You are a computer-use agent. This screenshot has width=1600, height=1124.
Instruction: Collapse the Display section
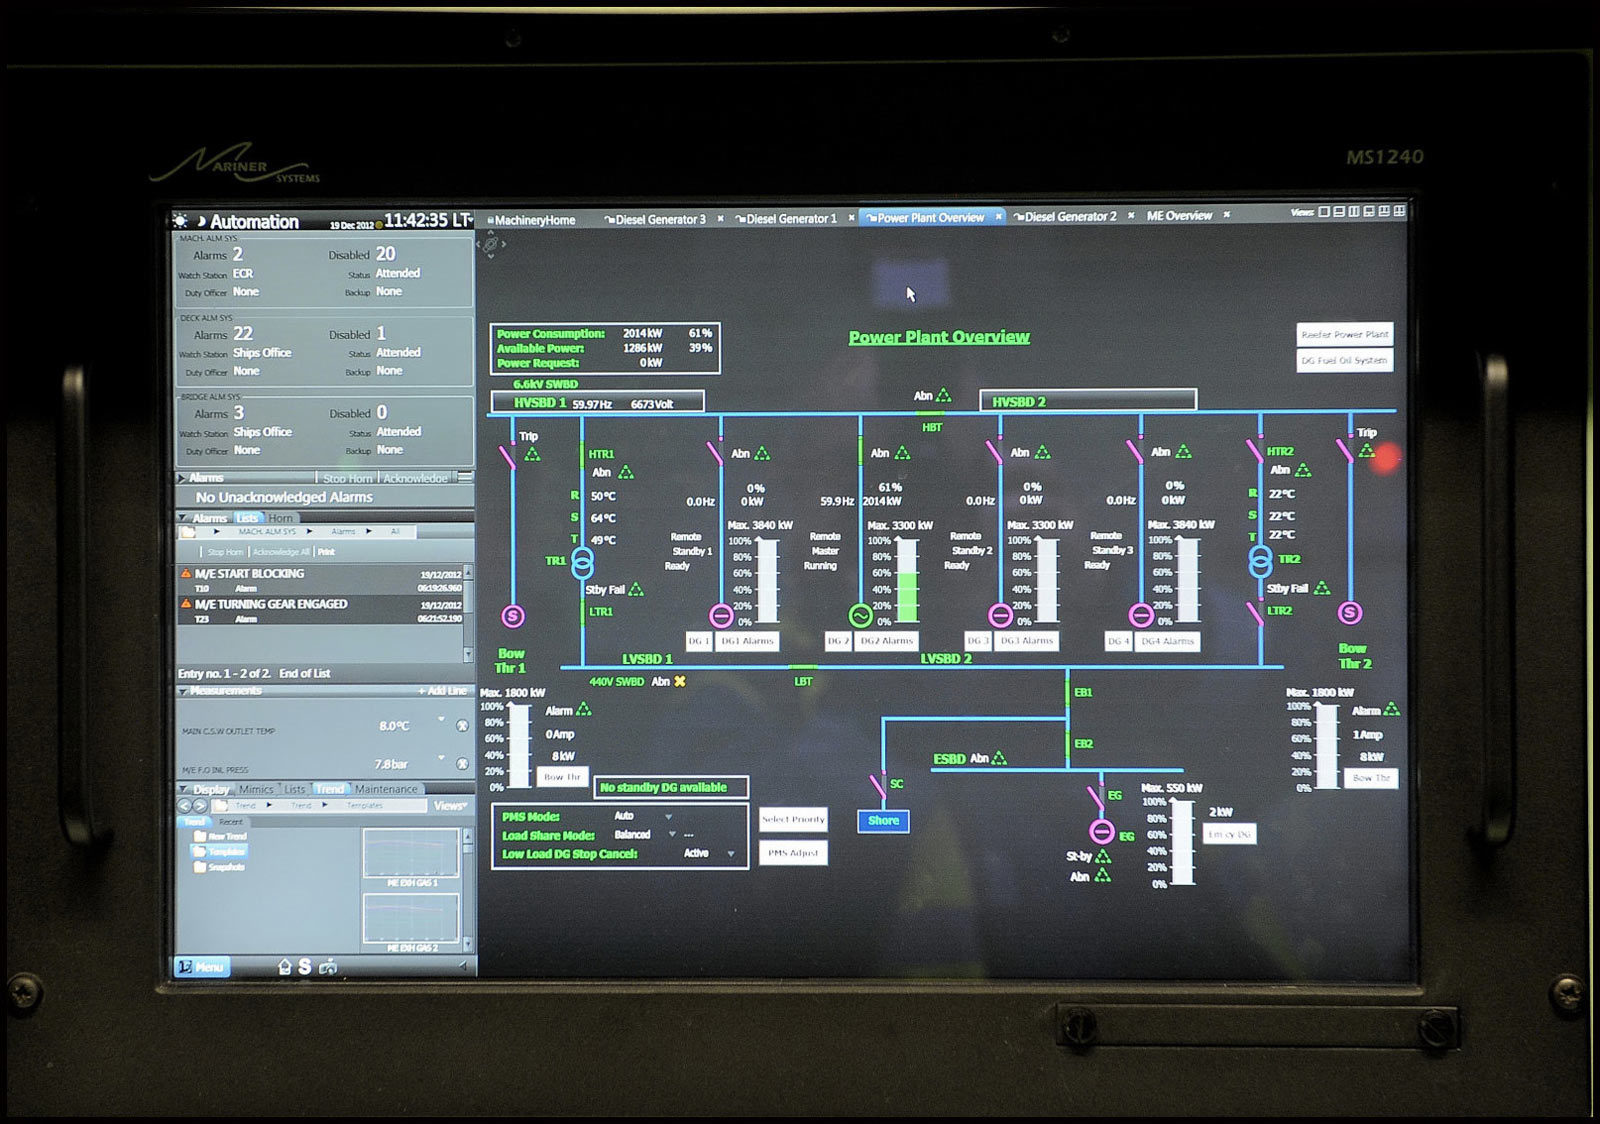(184, 789)
